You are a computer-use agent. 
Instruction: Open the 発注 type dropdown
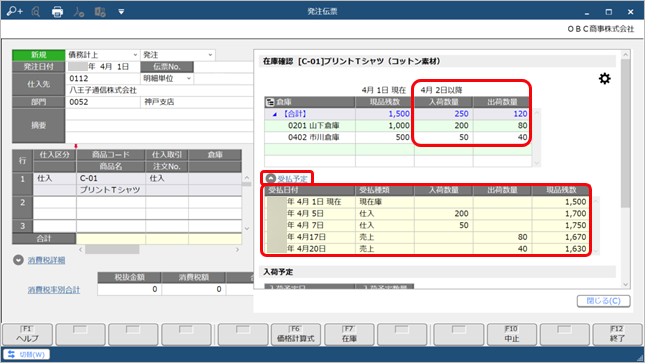pos(210,55)
